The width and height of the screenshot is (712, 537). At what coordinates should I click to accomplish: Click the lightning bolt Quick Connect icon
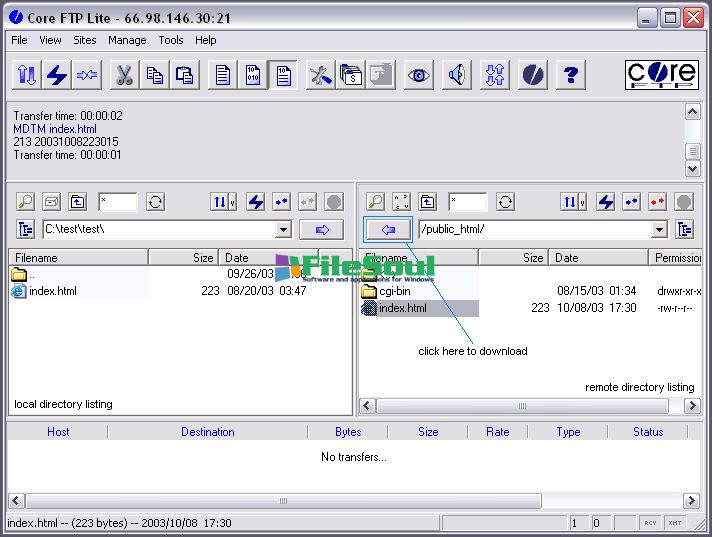pyautogui.click(x=57, y=75)
